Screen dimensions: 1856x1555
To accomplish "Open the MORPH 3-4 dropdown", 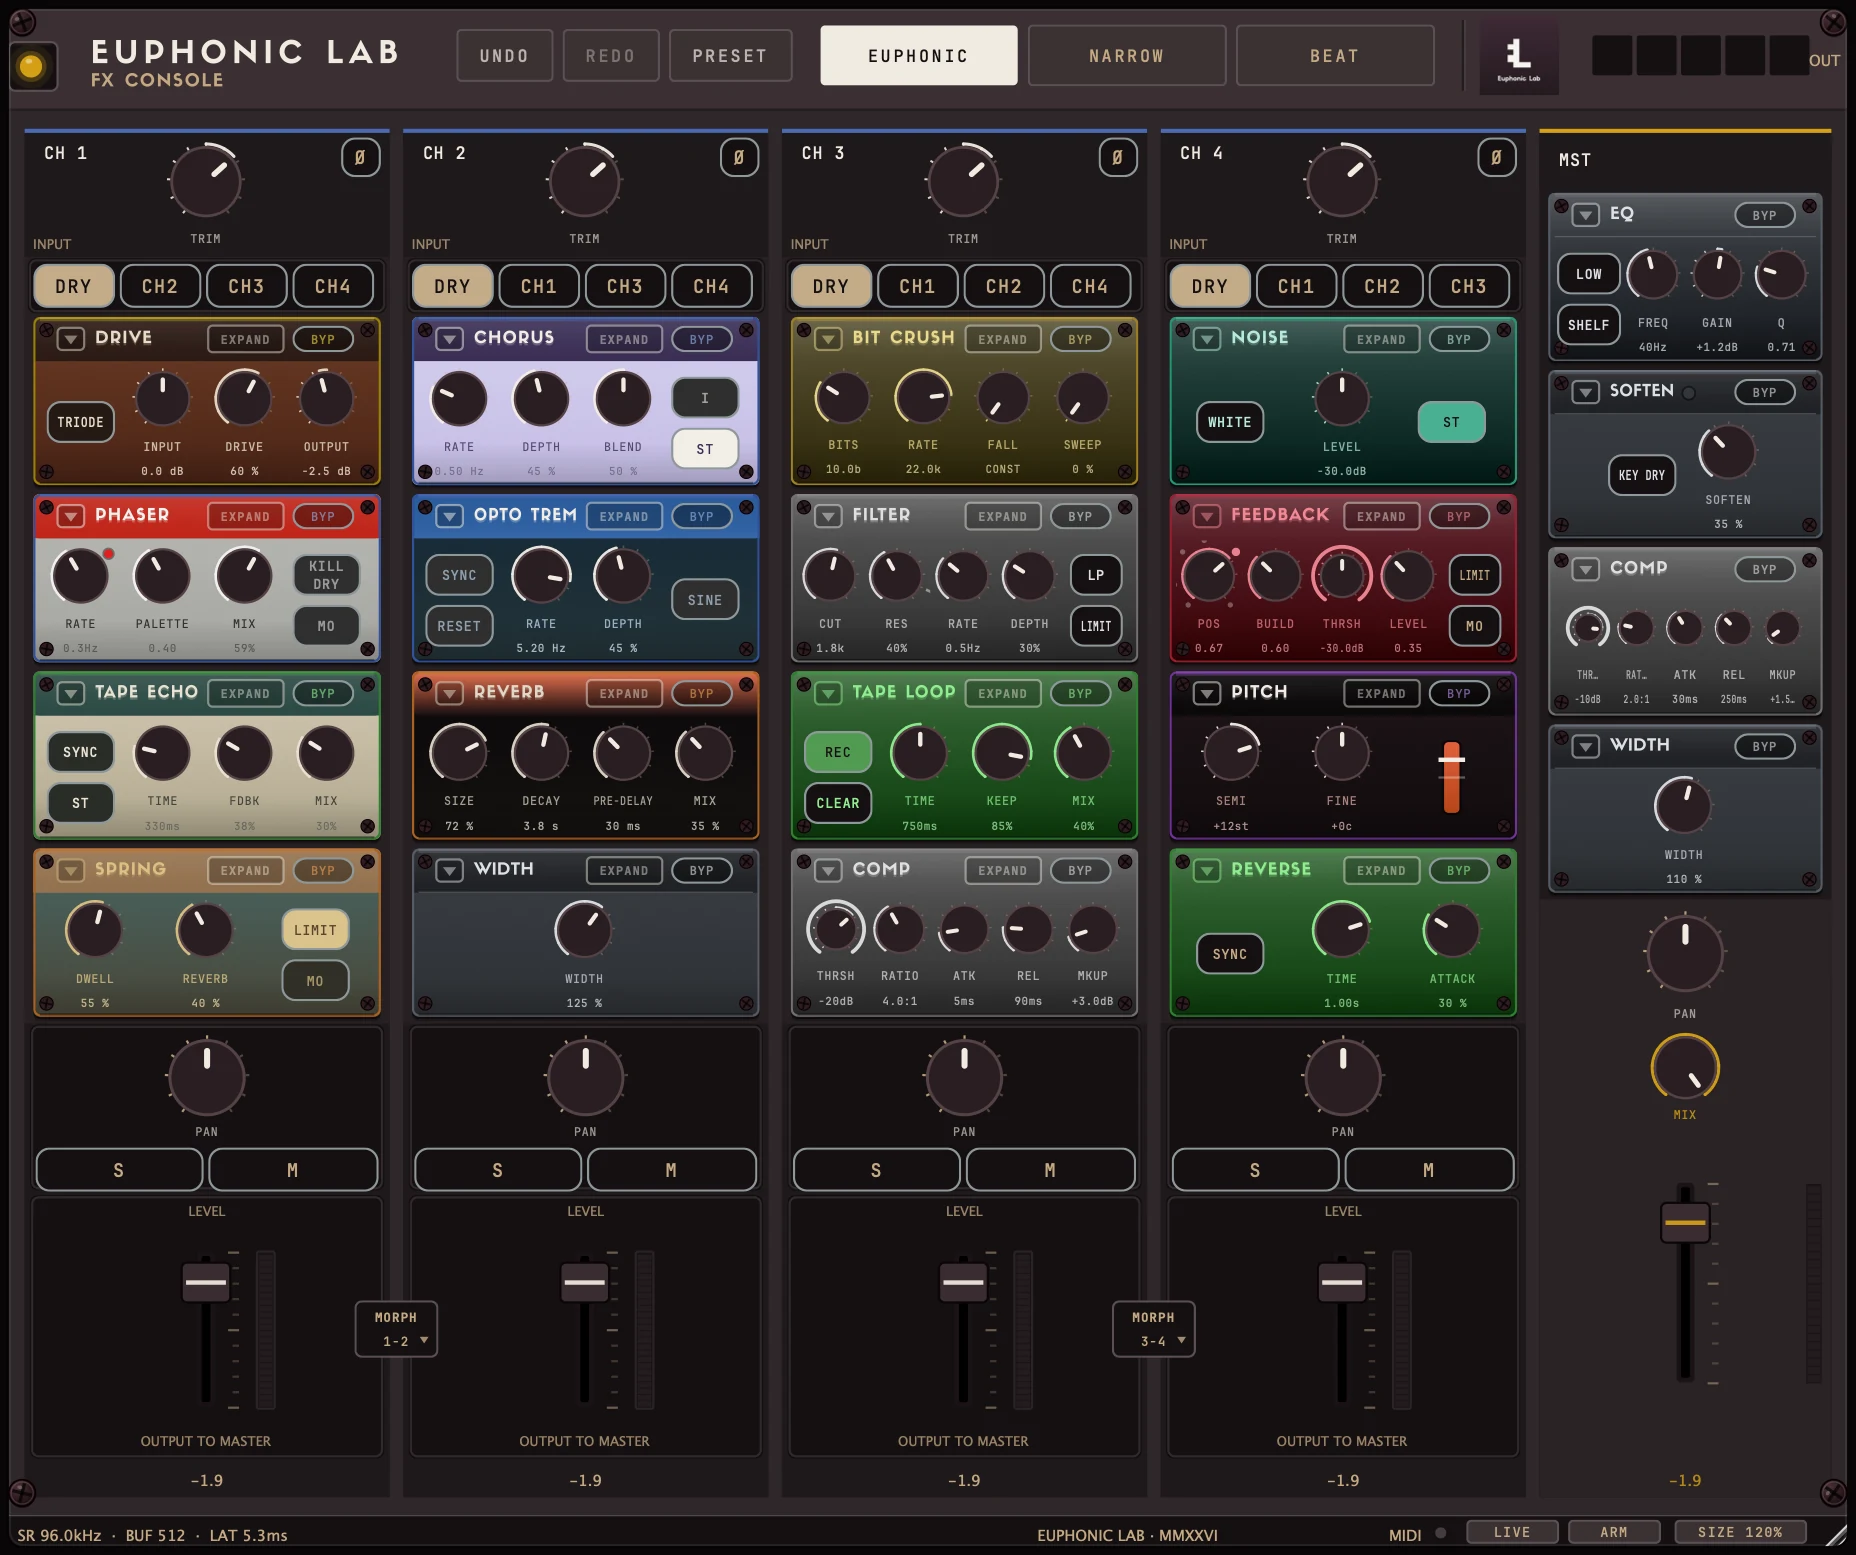I will pos(1154,1329).
